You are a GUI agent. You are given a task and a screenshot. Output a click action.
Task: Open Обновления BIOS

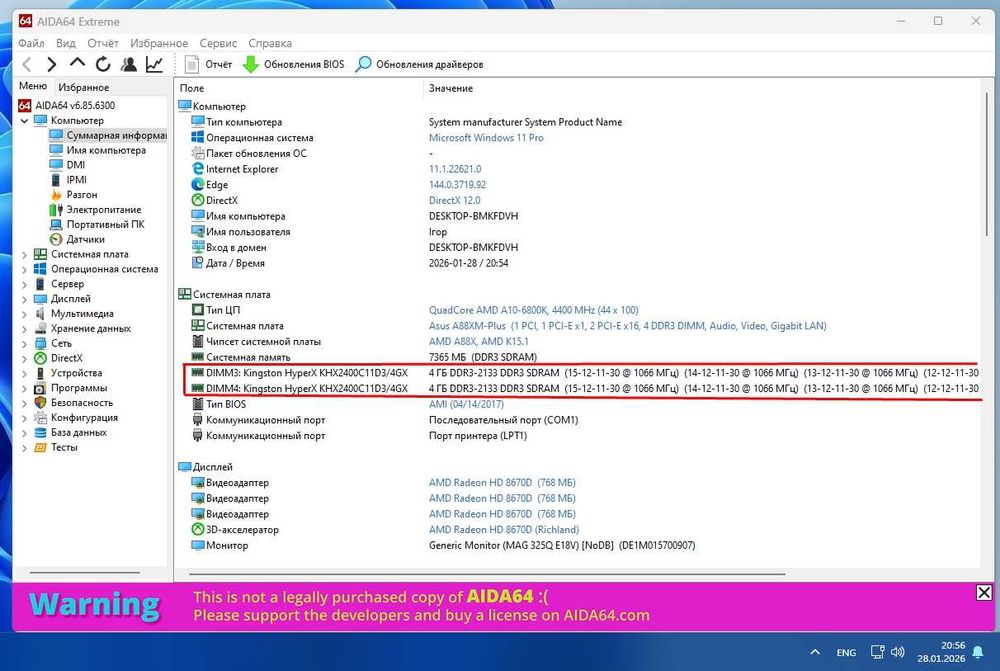coord(293,64)
